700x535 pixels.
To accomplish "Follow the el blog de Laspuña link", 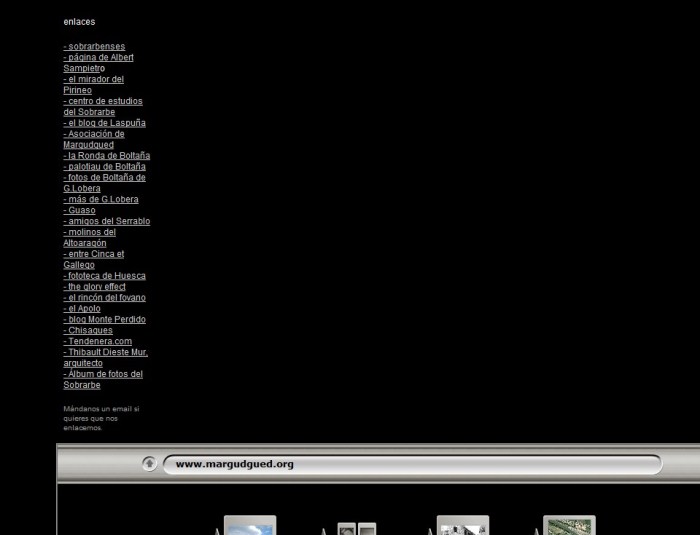I will pyautogui.click(x=104, y=123).
